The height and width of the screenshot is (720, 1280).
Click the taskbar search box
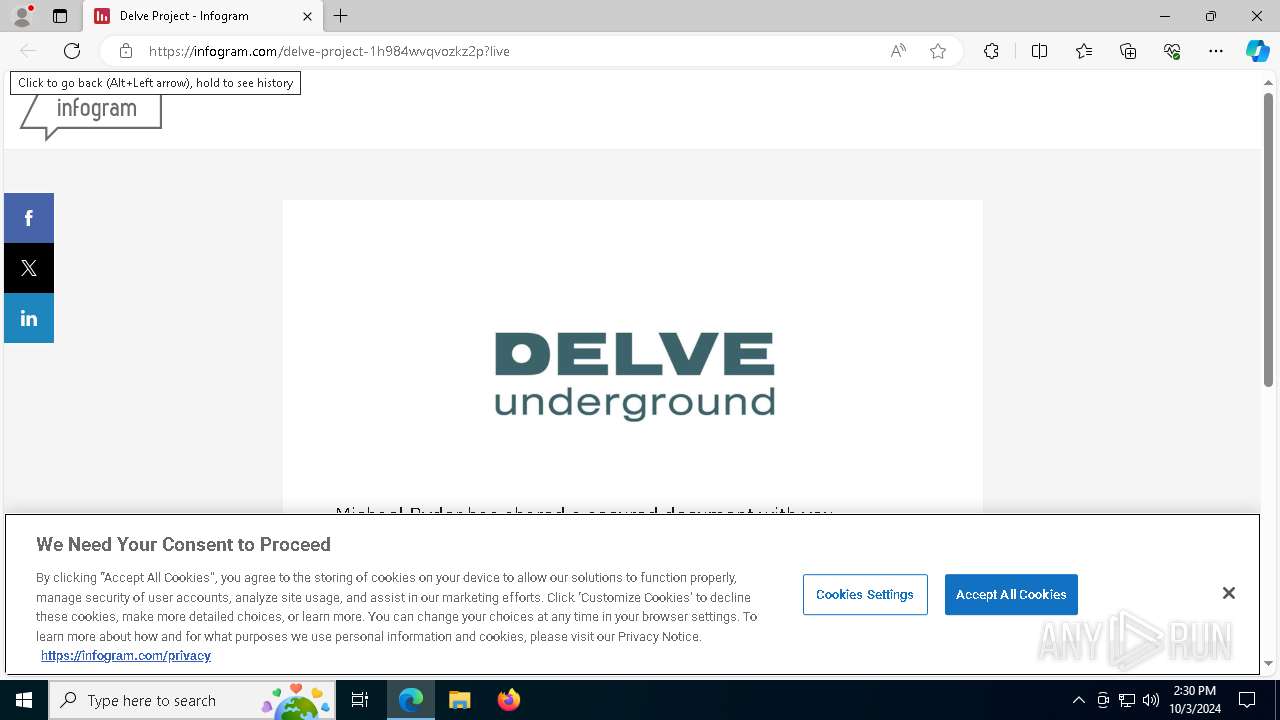192,700
